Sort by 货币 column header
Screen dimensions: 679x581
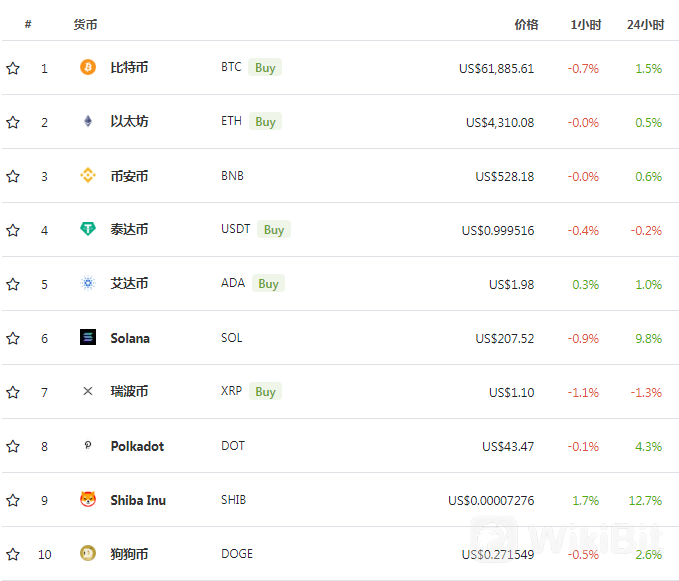tap(85, 25)
